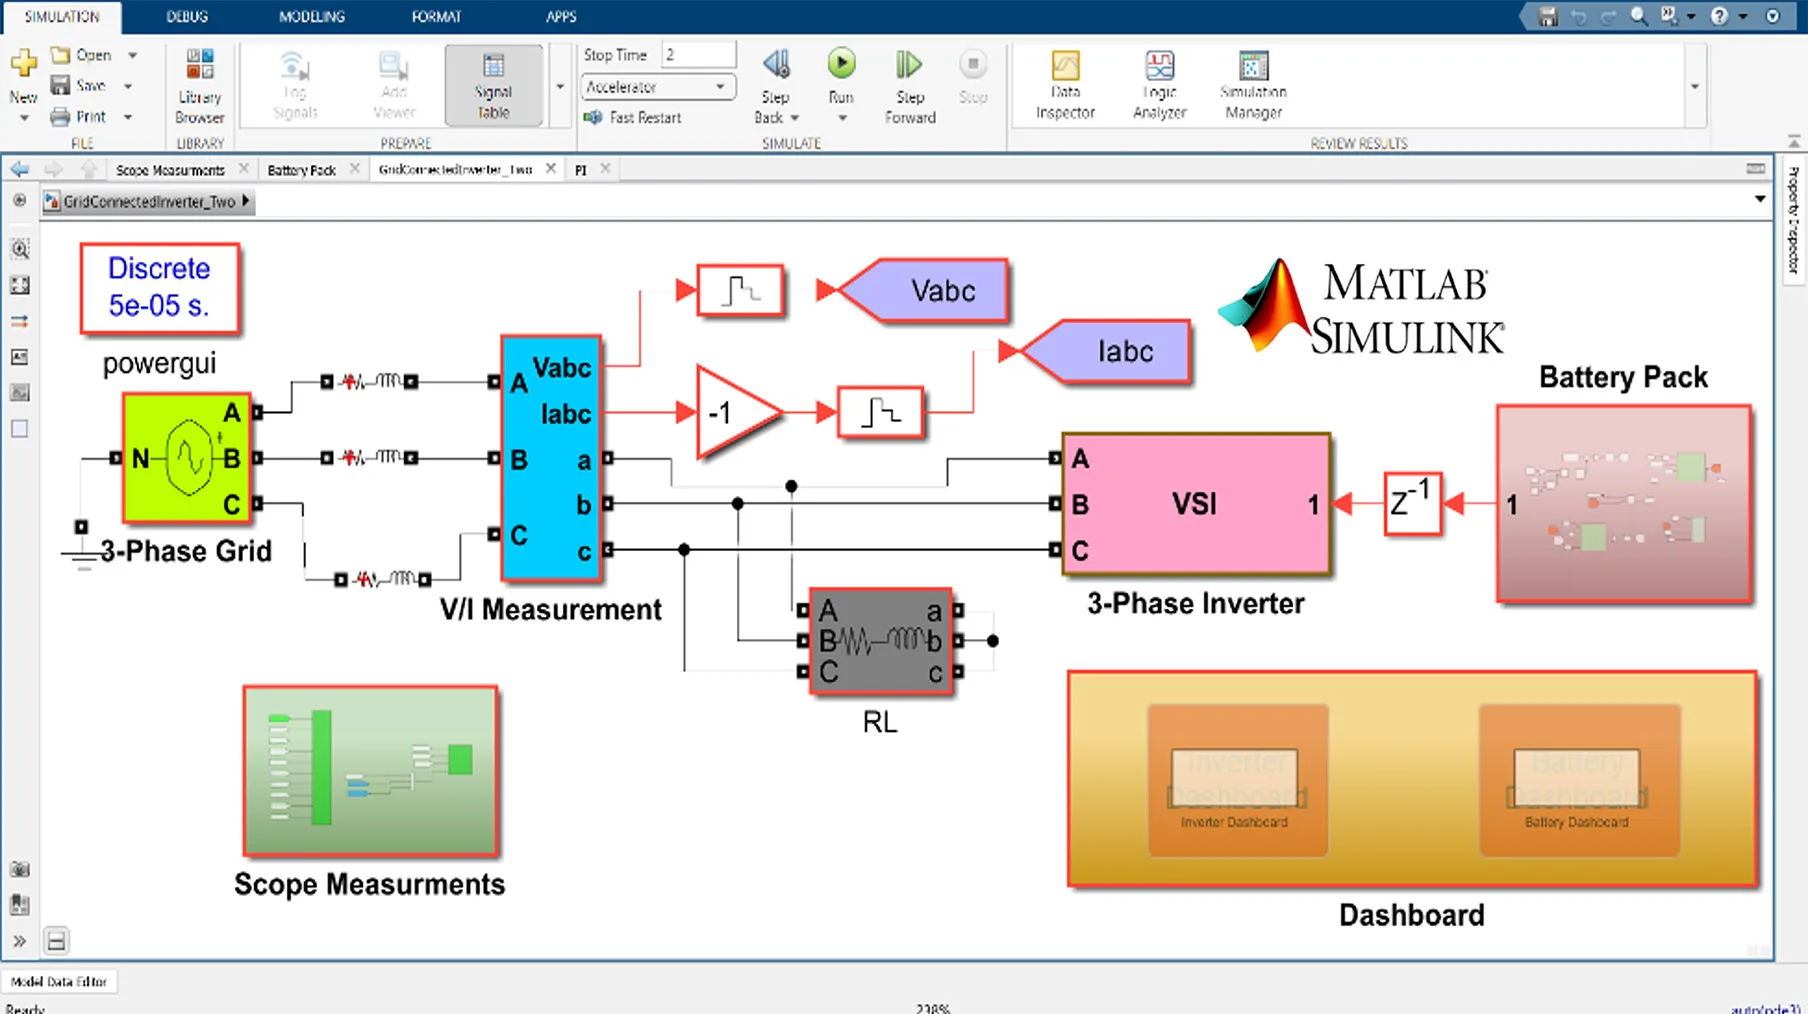
Task: Close the GridConnectedInverter_Two tab
Action: click(551, 169)
